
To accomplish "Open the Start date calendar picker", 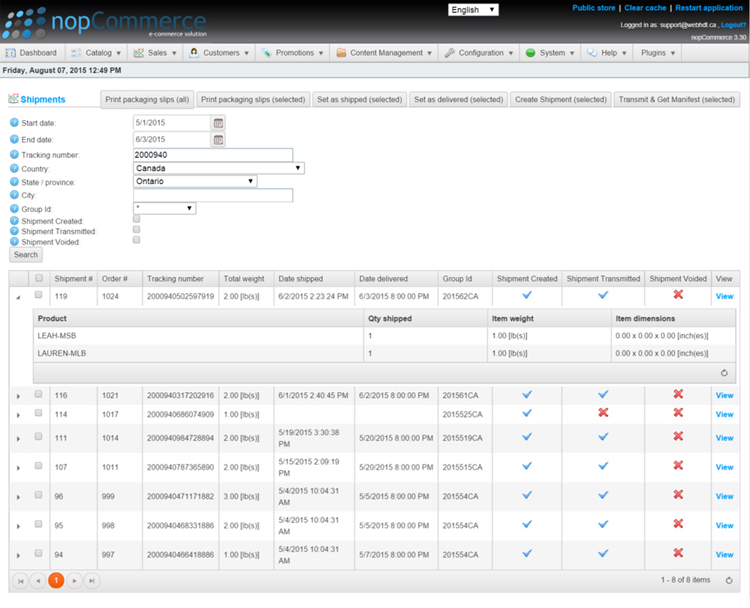I will (x=218, y=123).
